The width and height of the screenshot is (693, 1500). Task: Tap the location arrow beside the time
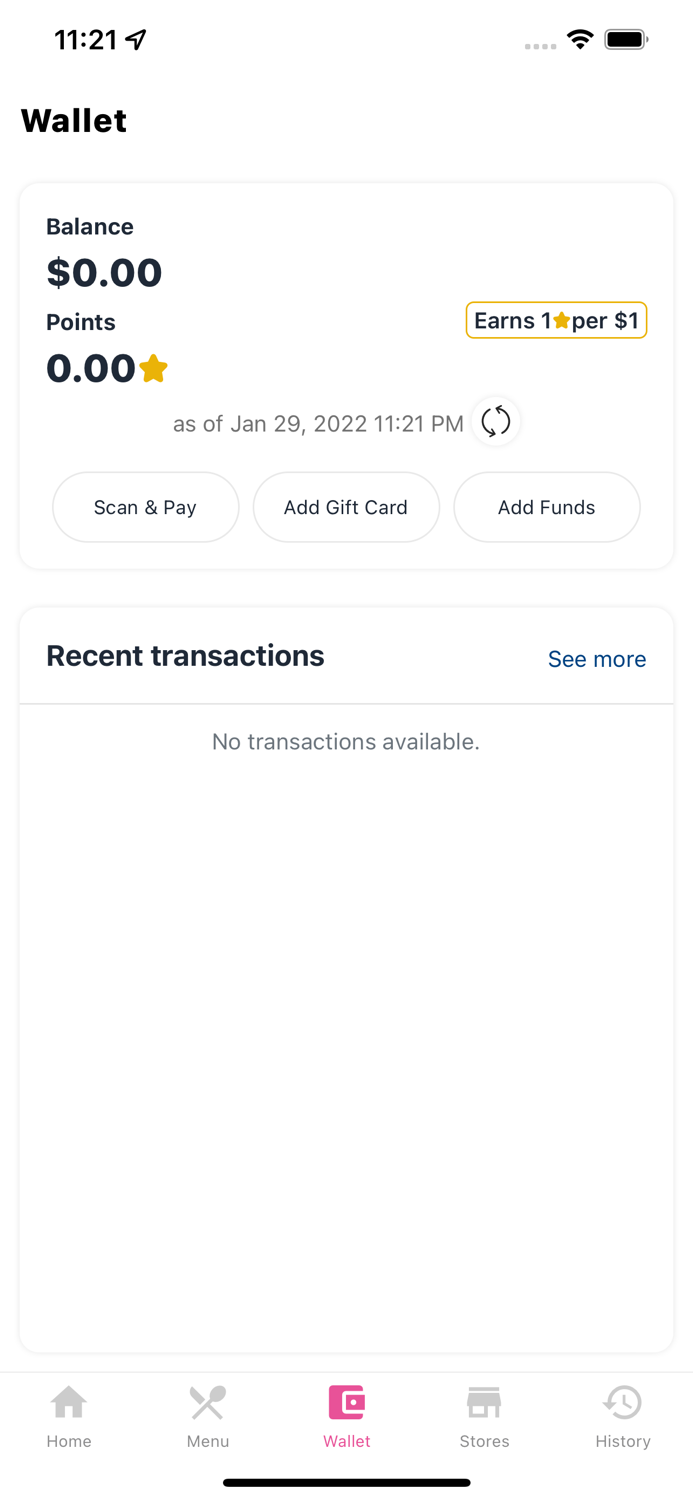(136, 40)
